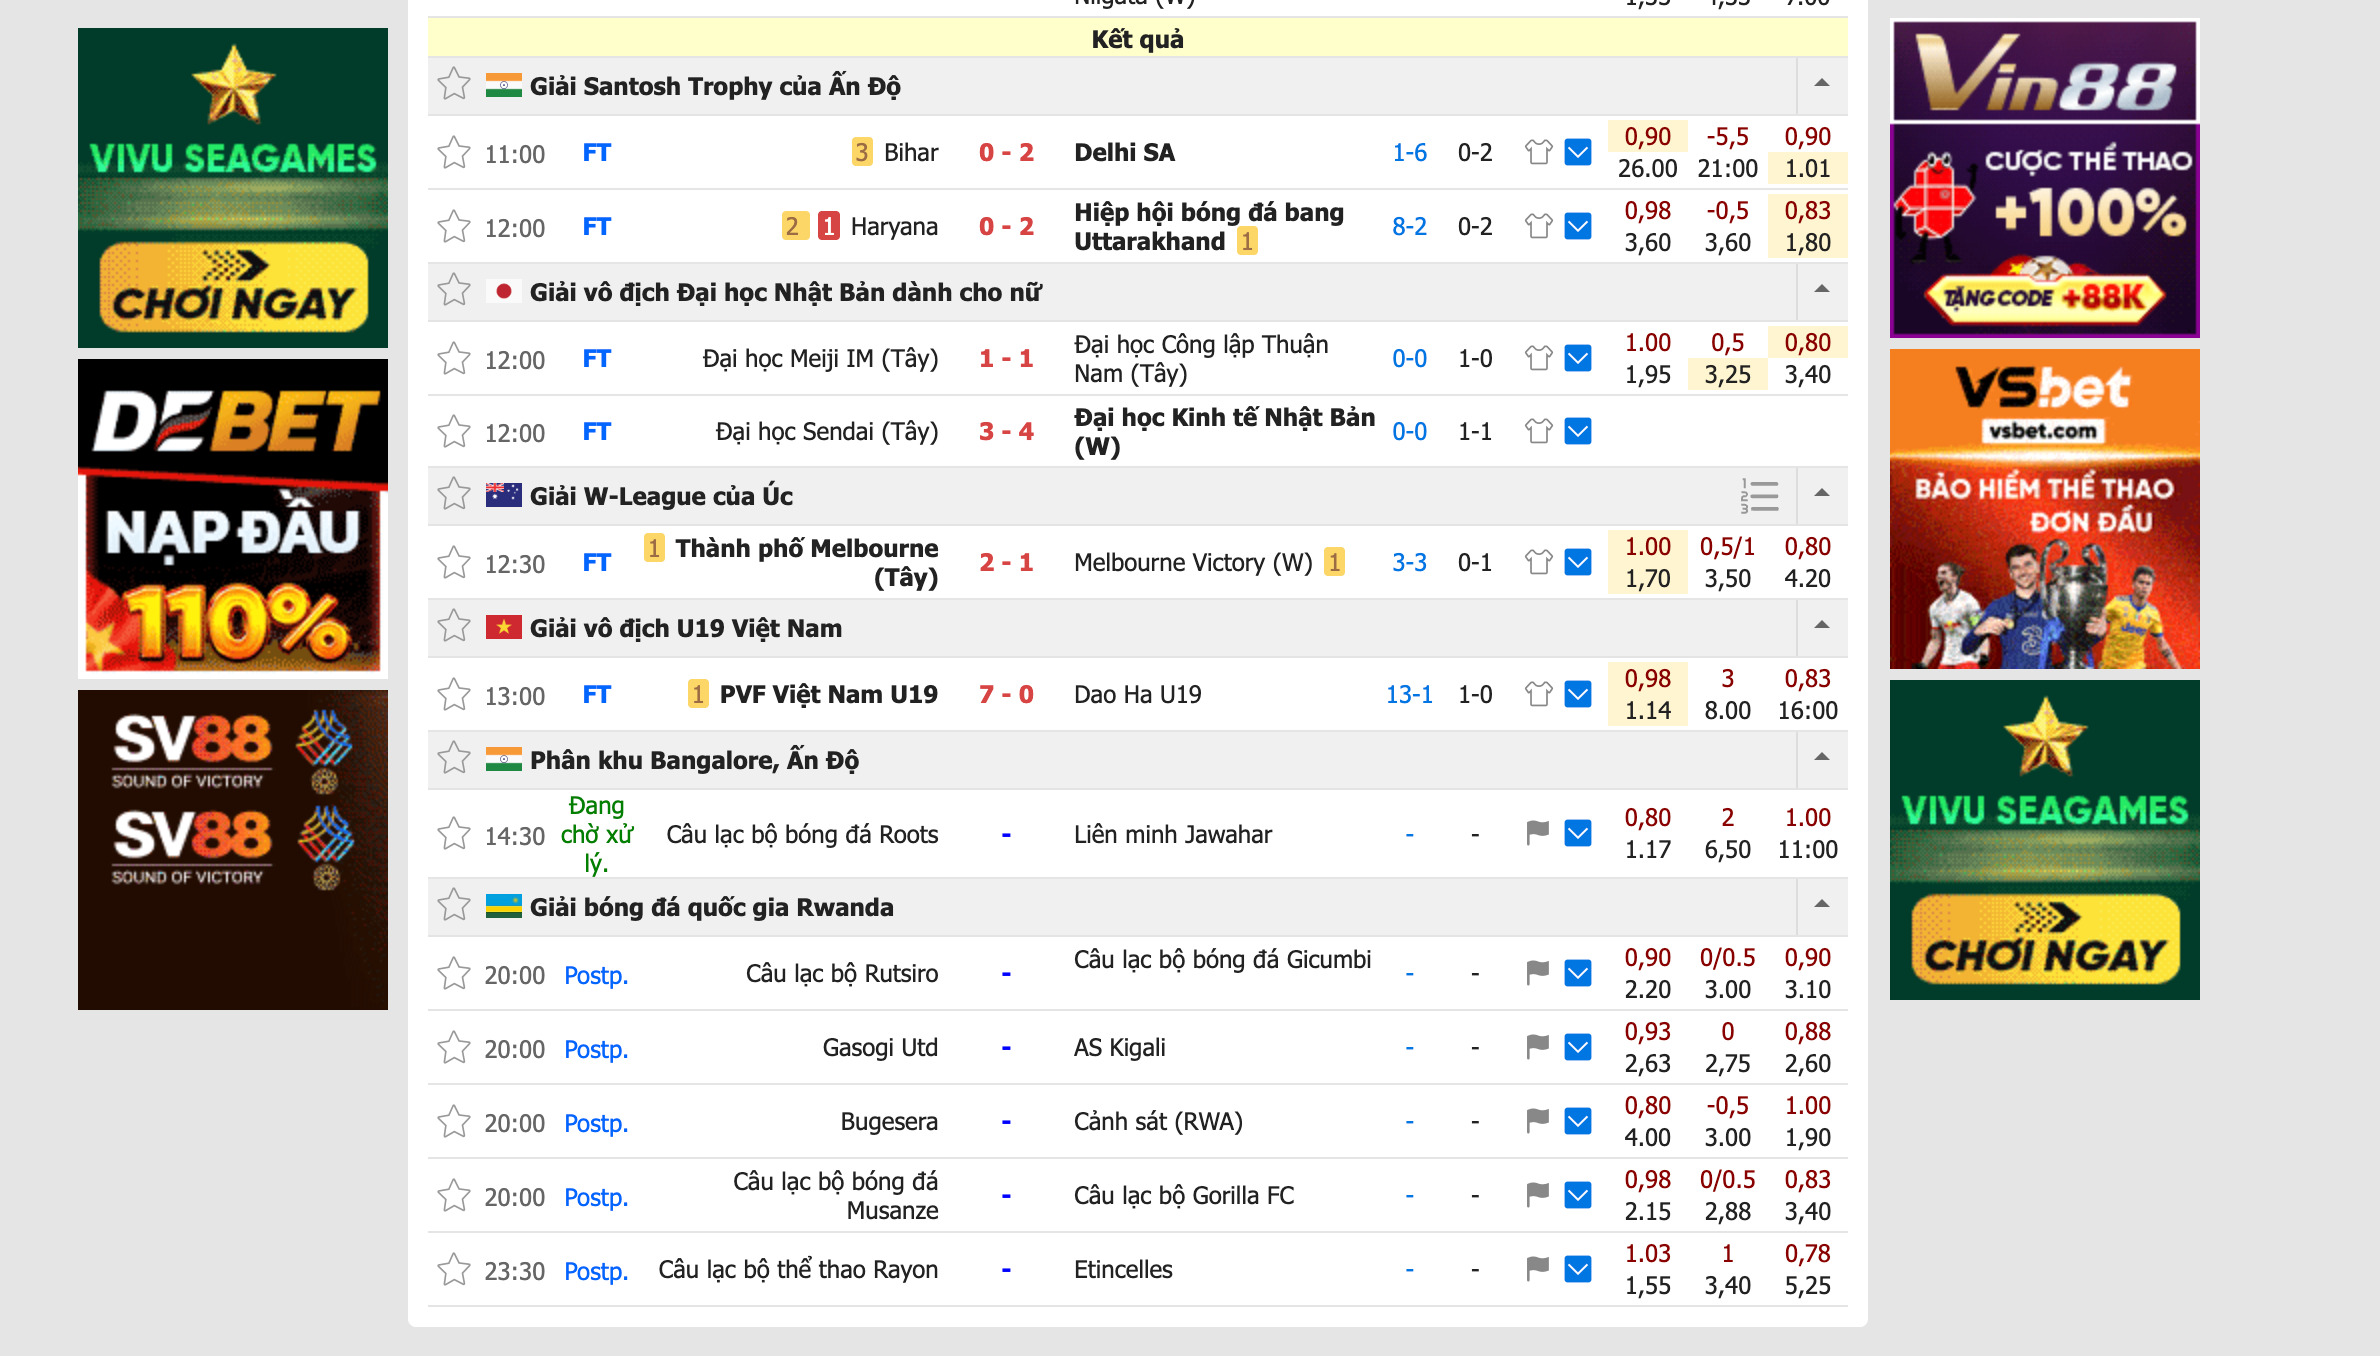The width and height of the screenshot is (2380, 1356).
Task: Click the DEBET Nạp Đầu 110% ad
Action: coord(233,517)
